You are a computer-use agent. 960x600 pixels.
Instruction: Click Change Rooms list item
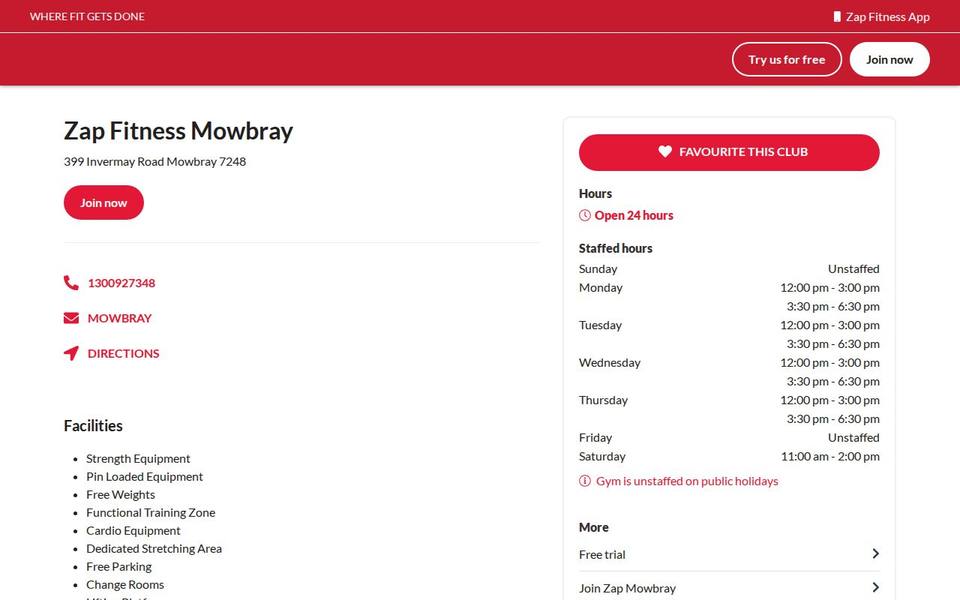(125, 585)
